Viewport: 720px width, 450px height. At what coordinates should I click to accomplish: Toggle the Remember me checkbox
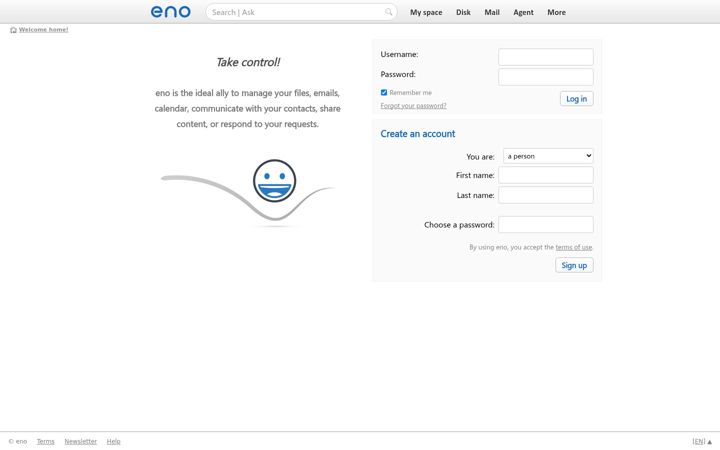tap(384, 92)
